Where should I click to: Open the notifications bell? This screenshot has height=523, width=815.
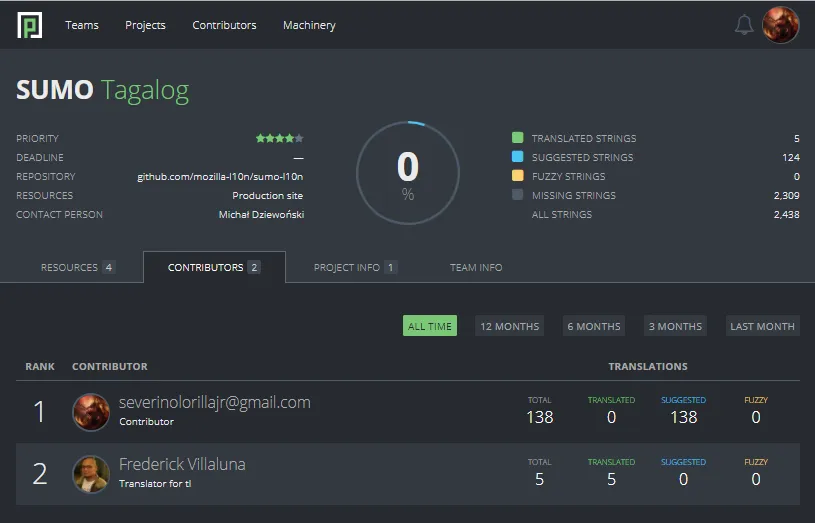tap(744, 25)
